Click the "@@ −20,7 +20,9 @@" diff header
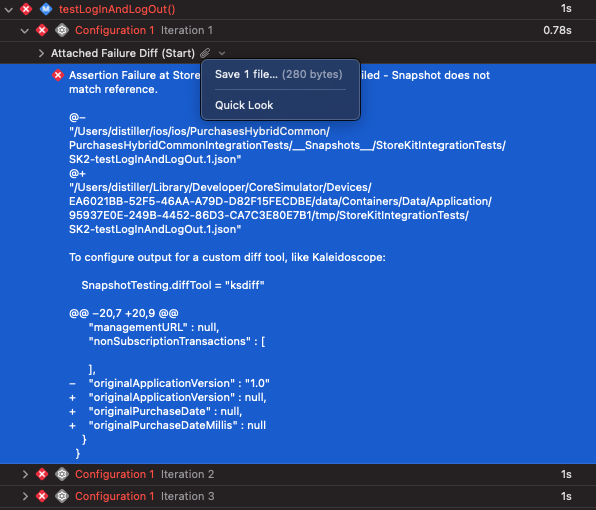 [124, 313]
